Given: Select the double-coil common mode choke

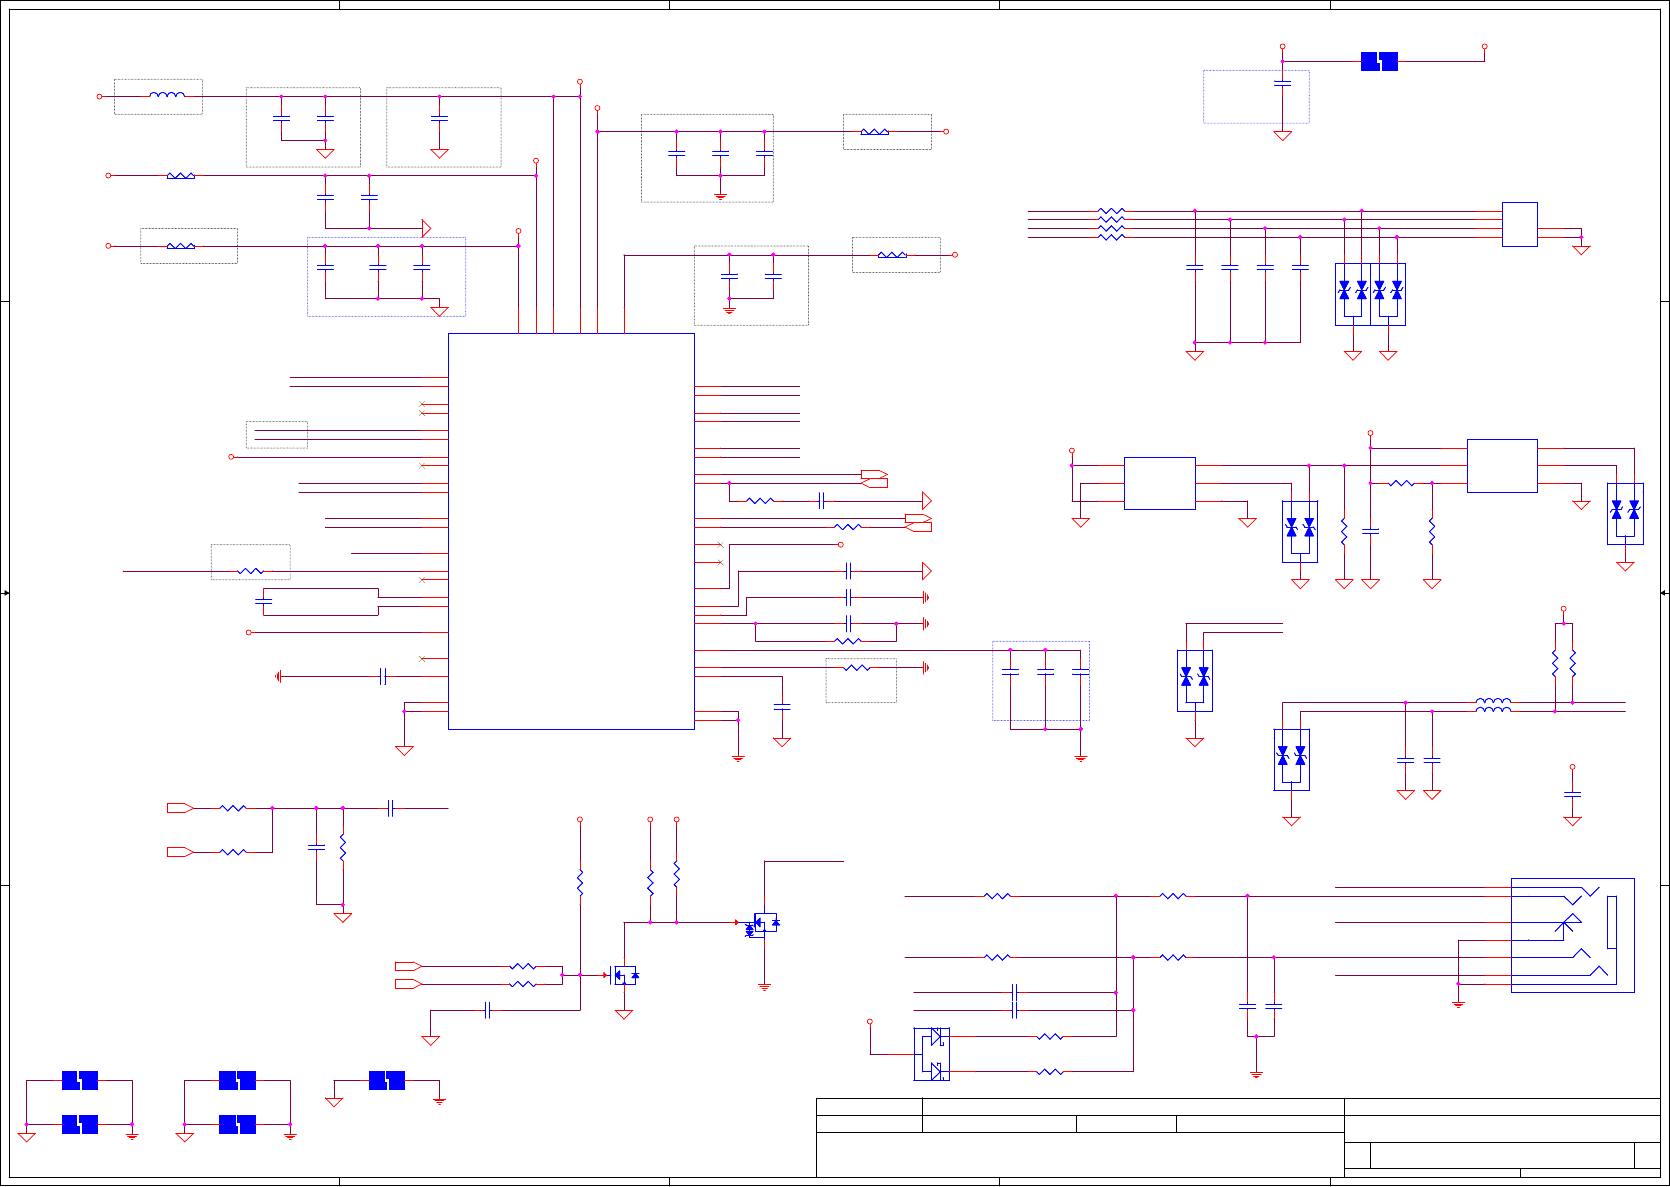Looking at the screenshot, I should click(1493, 706).
